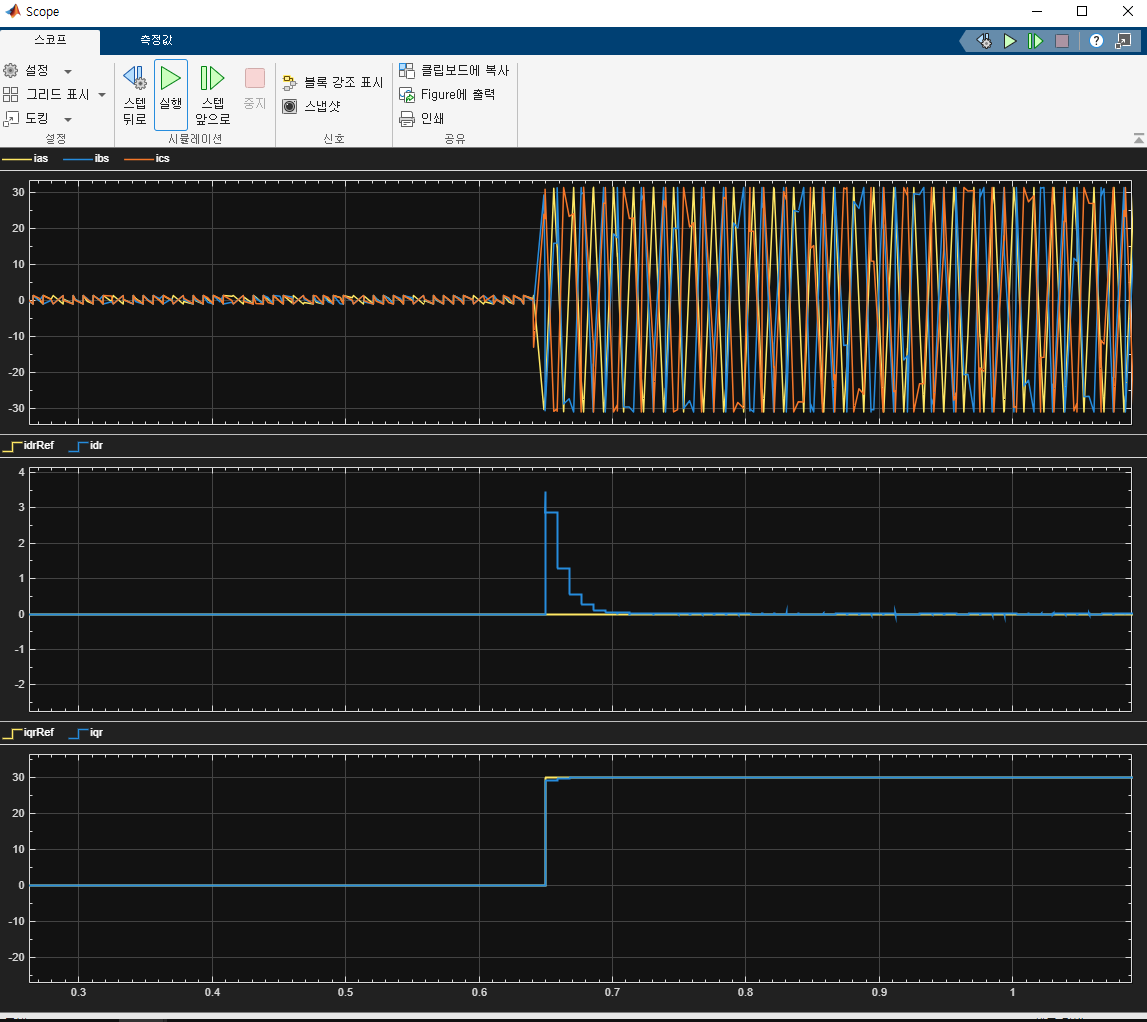Click the large 실행 (Run) button in the ribbon

tap(171, 87)
